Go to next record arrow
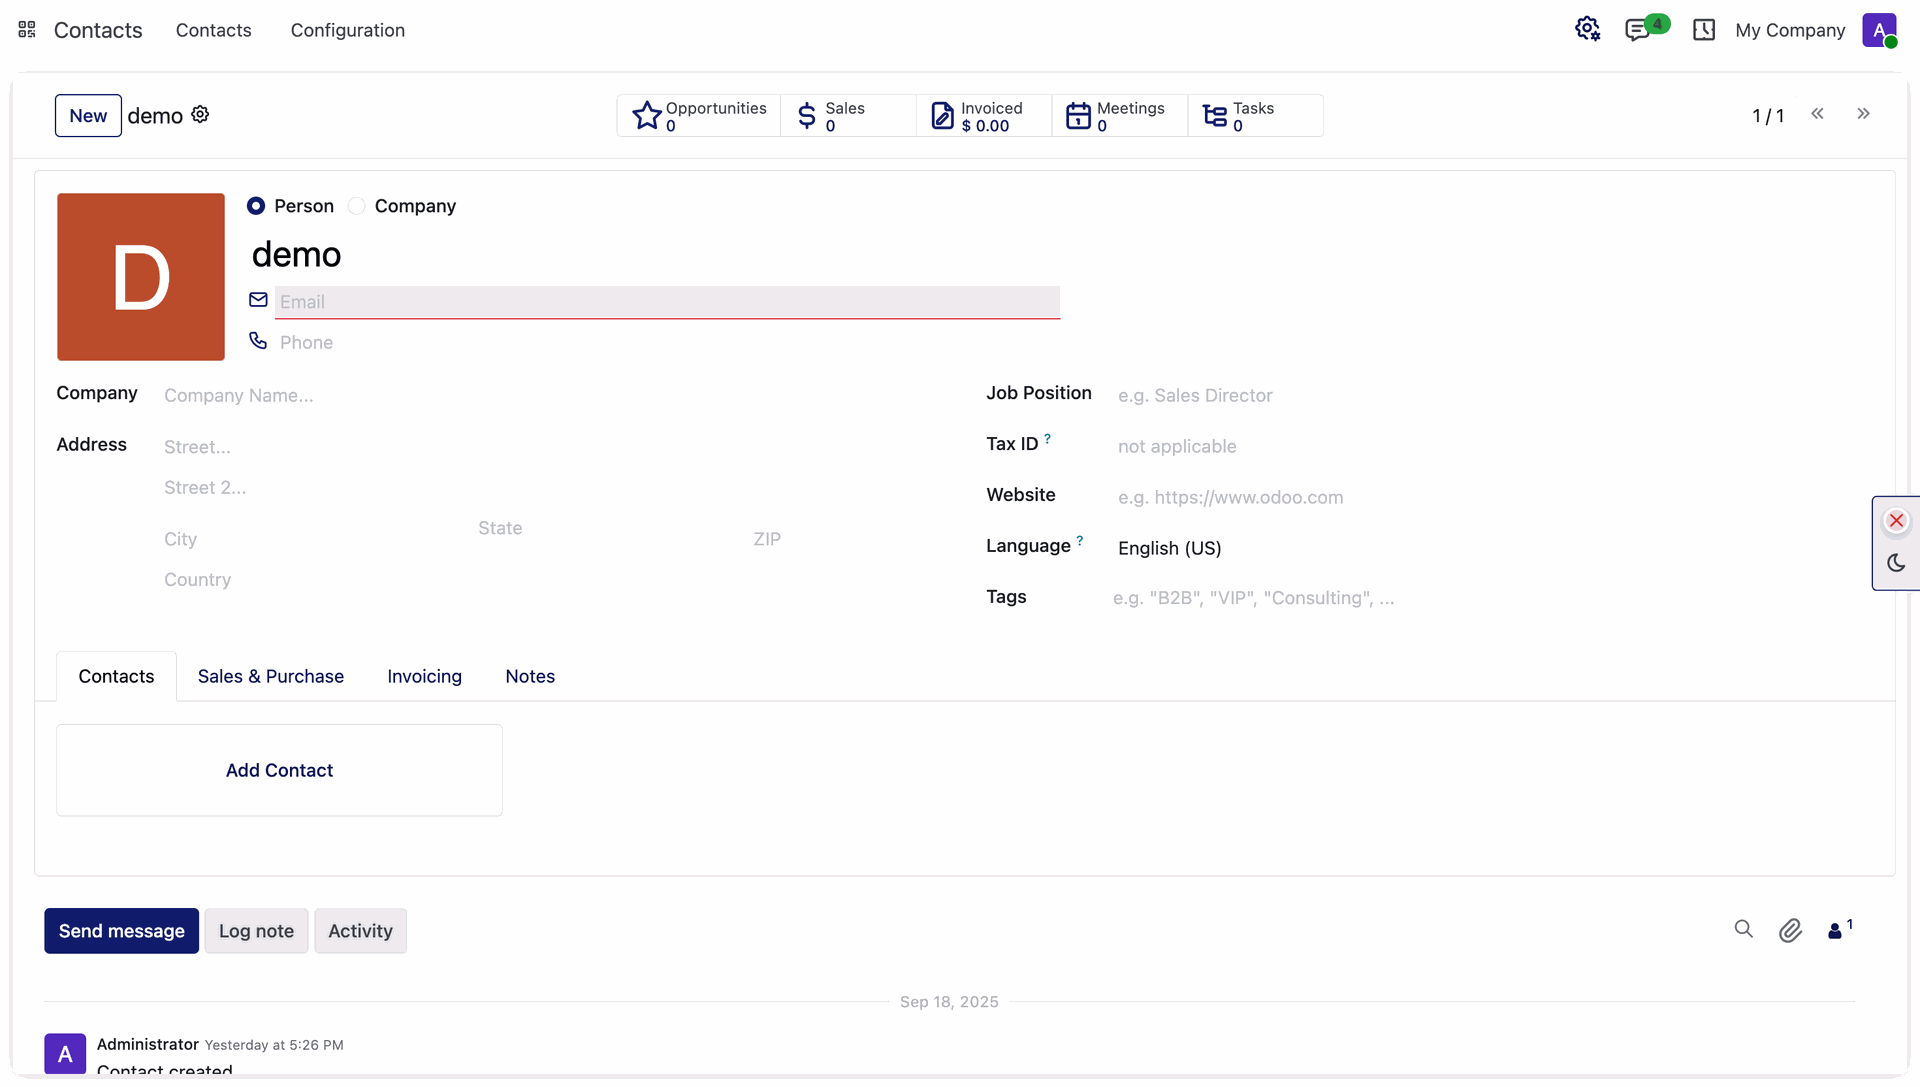Screen dimensions: 1920x1087 tap(1863, 114)
